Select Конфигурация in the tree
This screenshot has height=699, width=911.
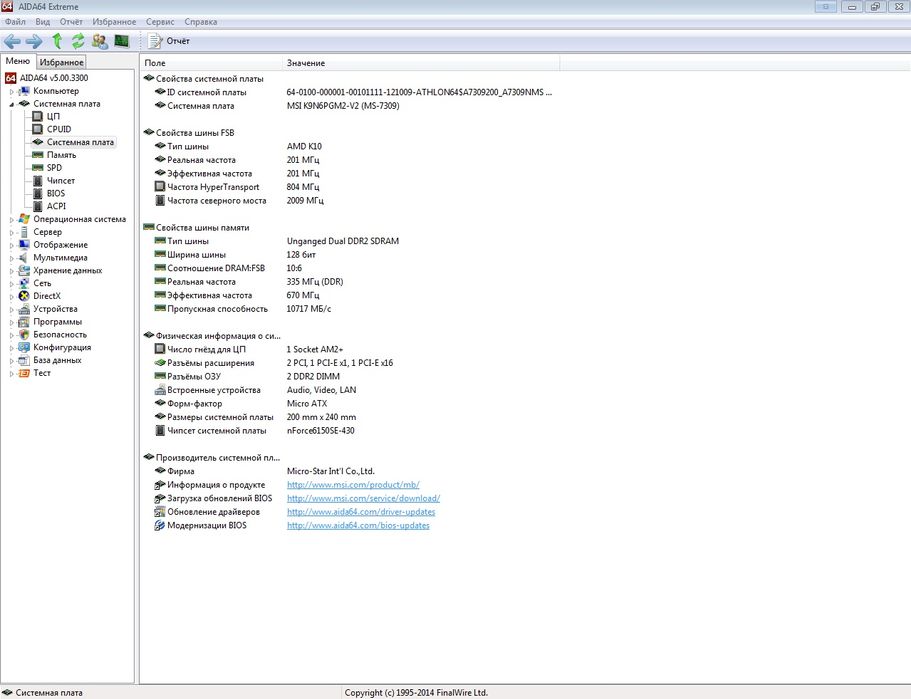(x=62, y=347)
